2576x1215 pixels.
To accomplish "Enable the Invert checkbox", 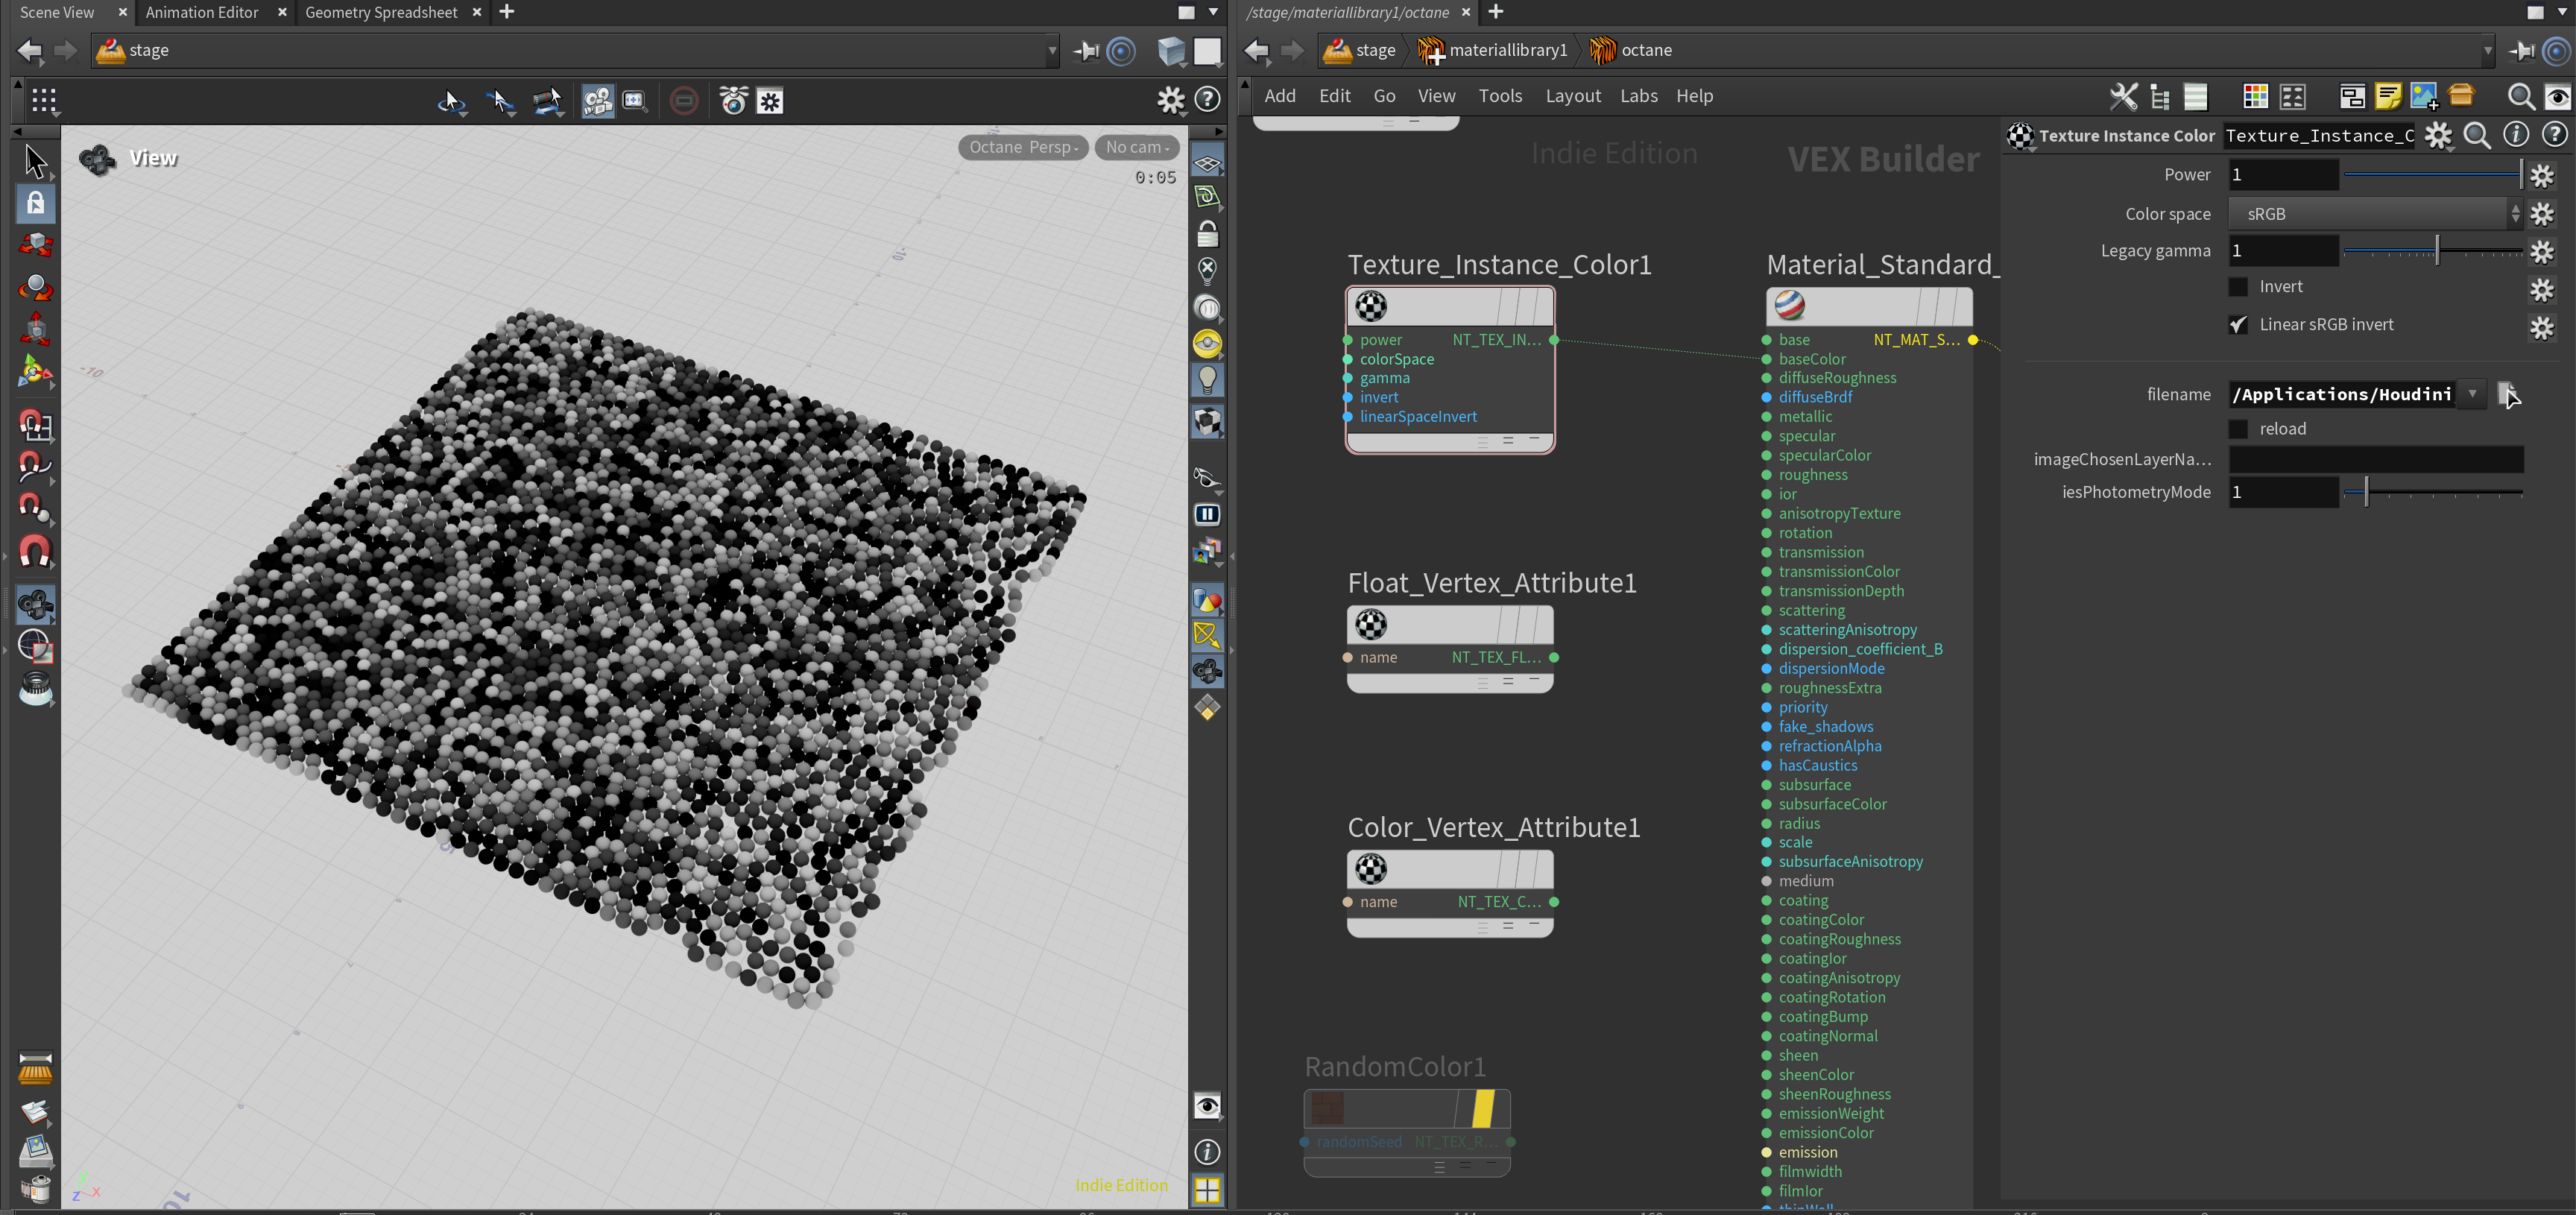I will (2239, 287).
